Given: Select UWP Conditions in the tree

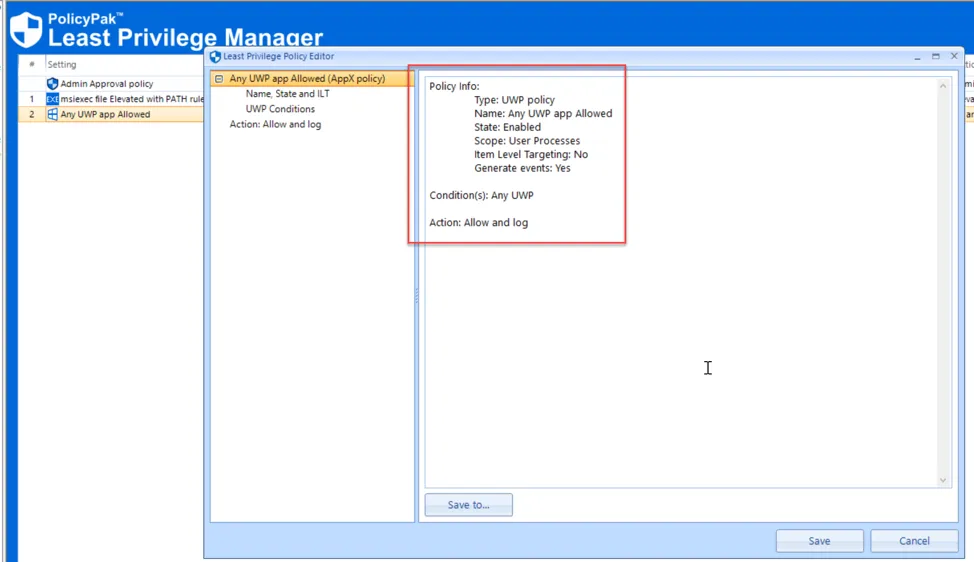Looking at the screenshot, I should click(x=280, y=109).
